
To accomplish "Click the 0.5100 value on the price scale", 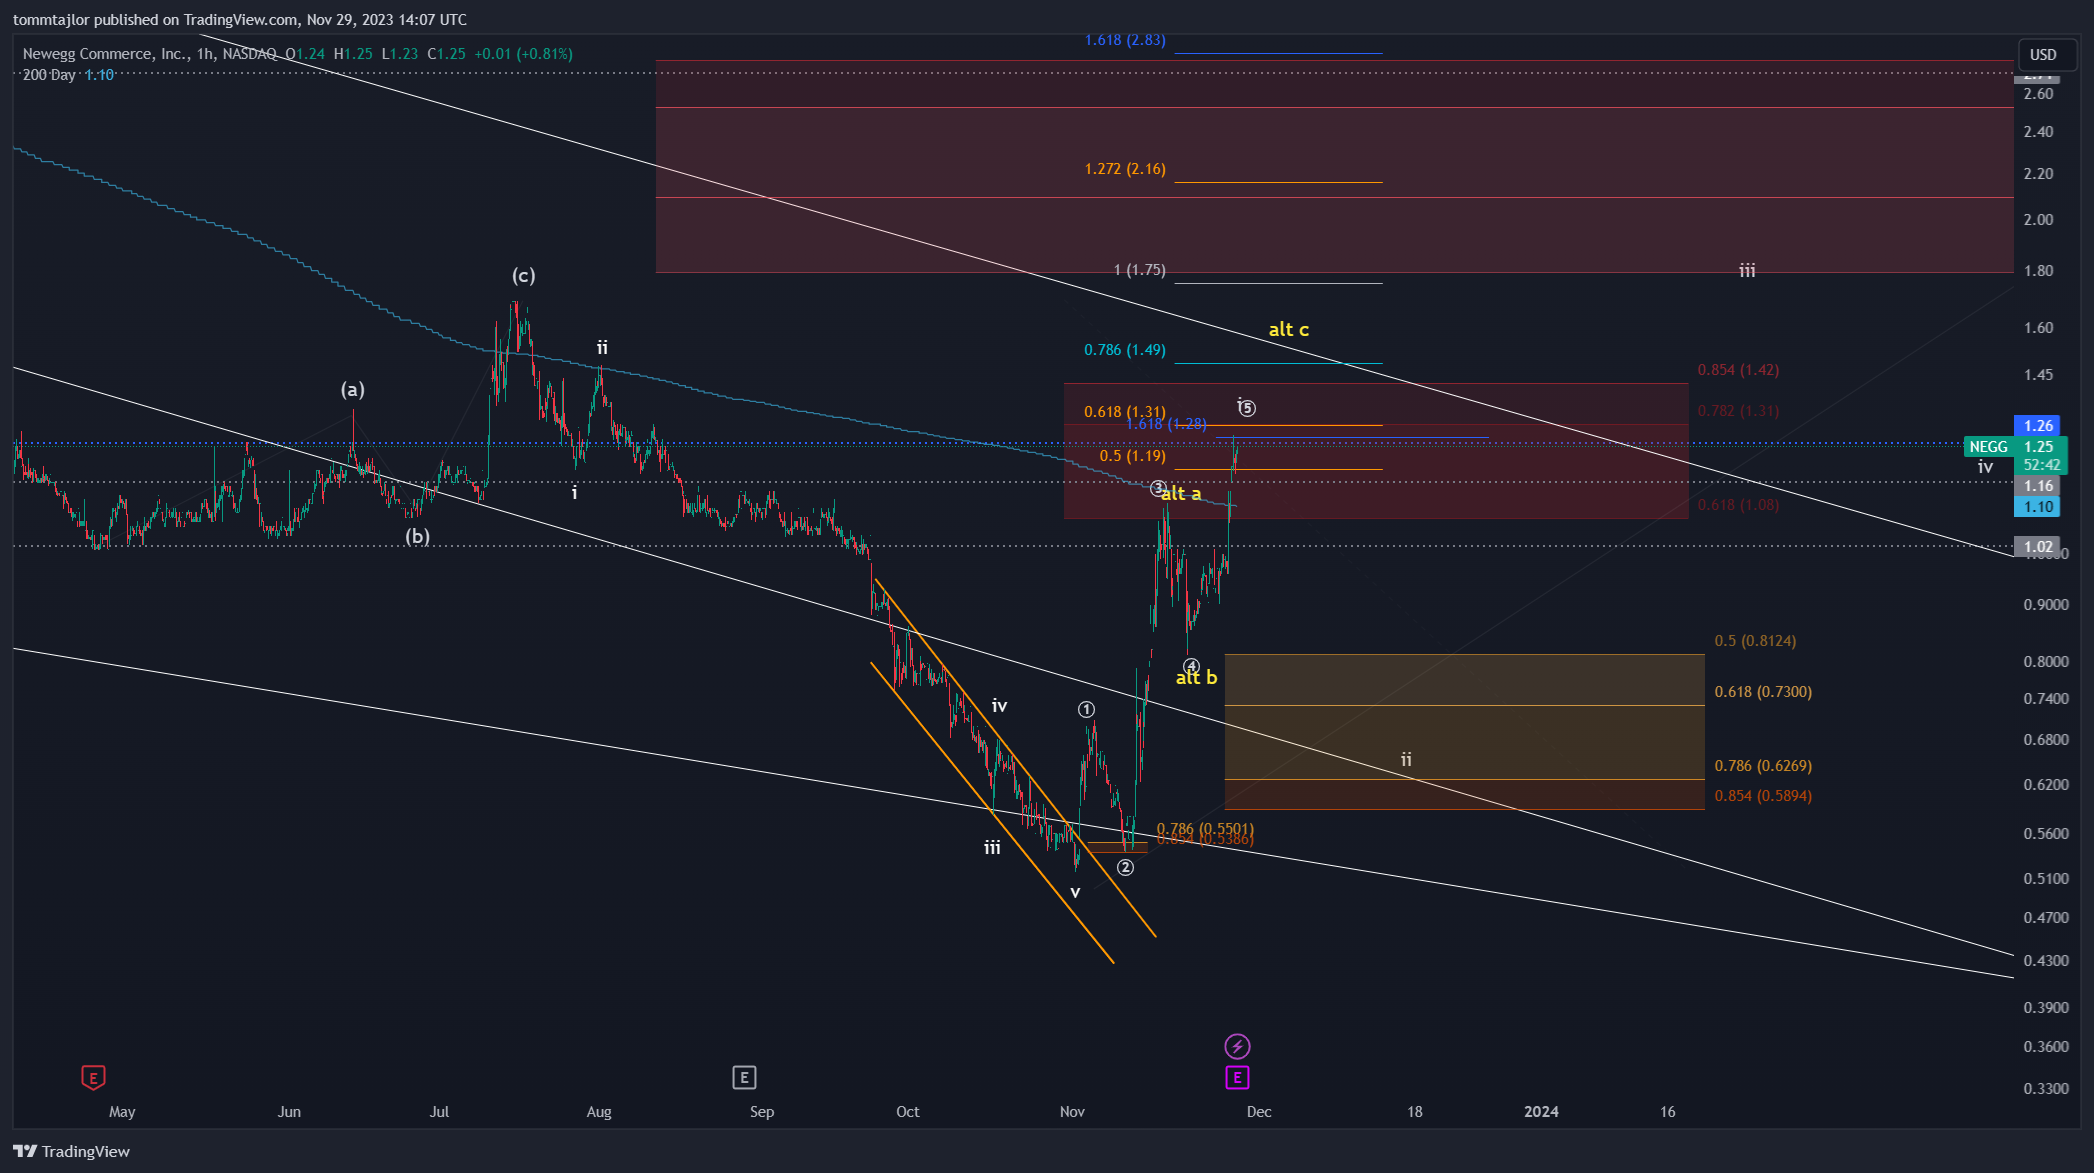I will 2046,879.
